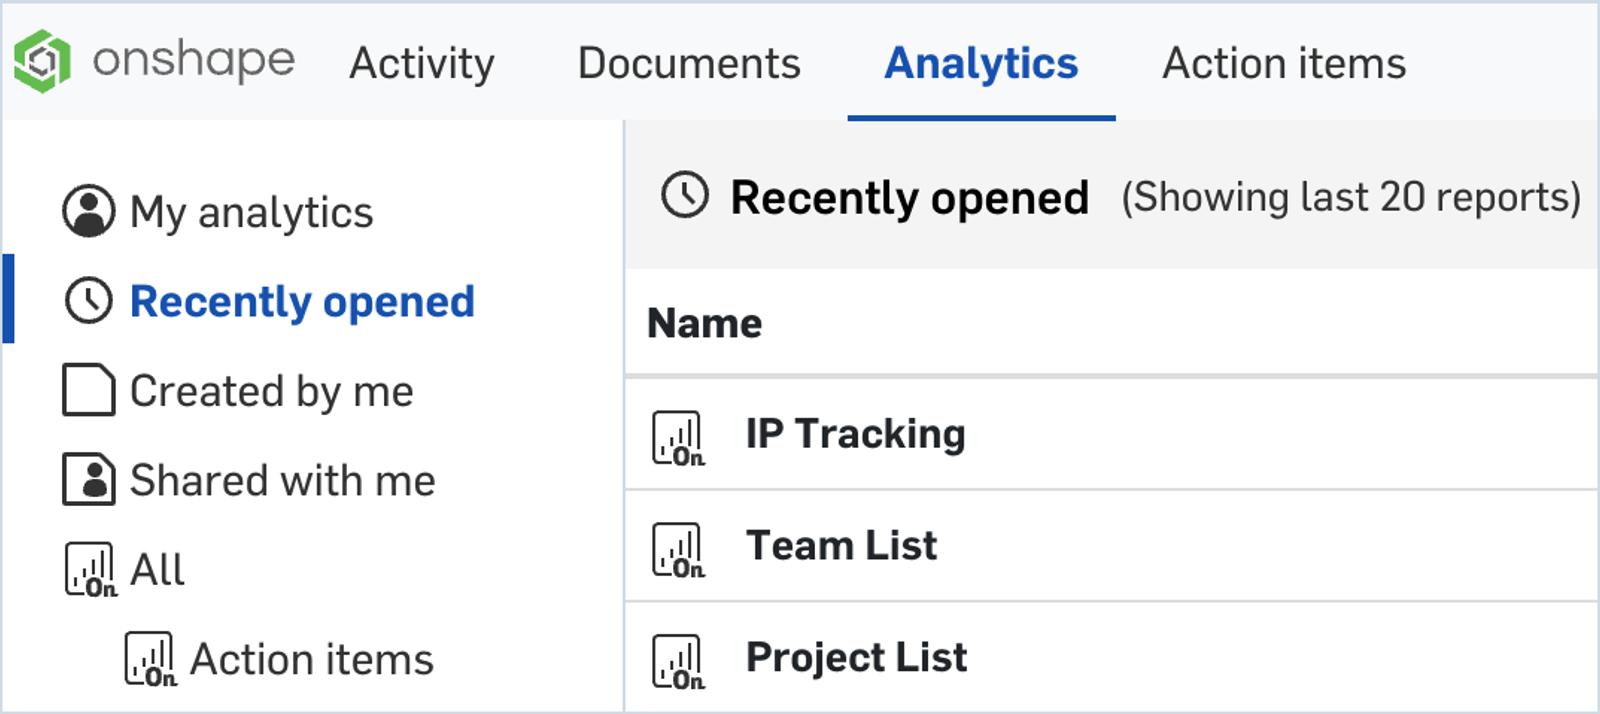This screenshot has height=714, width=1600.
Task: Select the Analytics tab
Action: 981,64
